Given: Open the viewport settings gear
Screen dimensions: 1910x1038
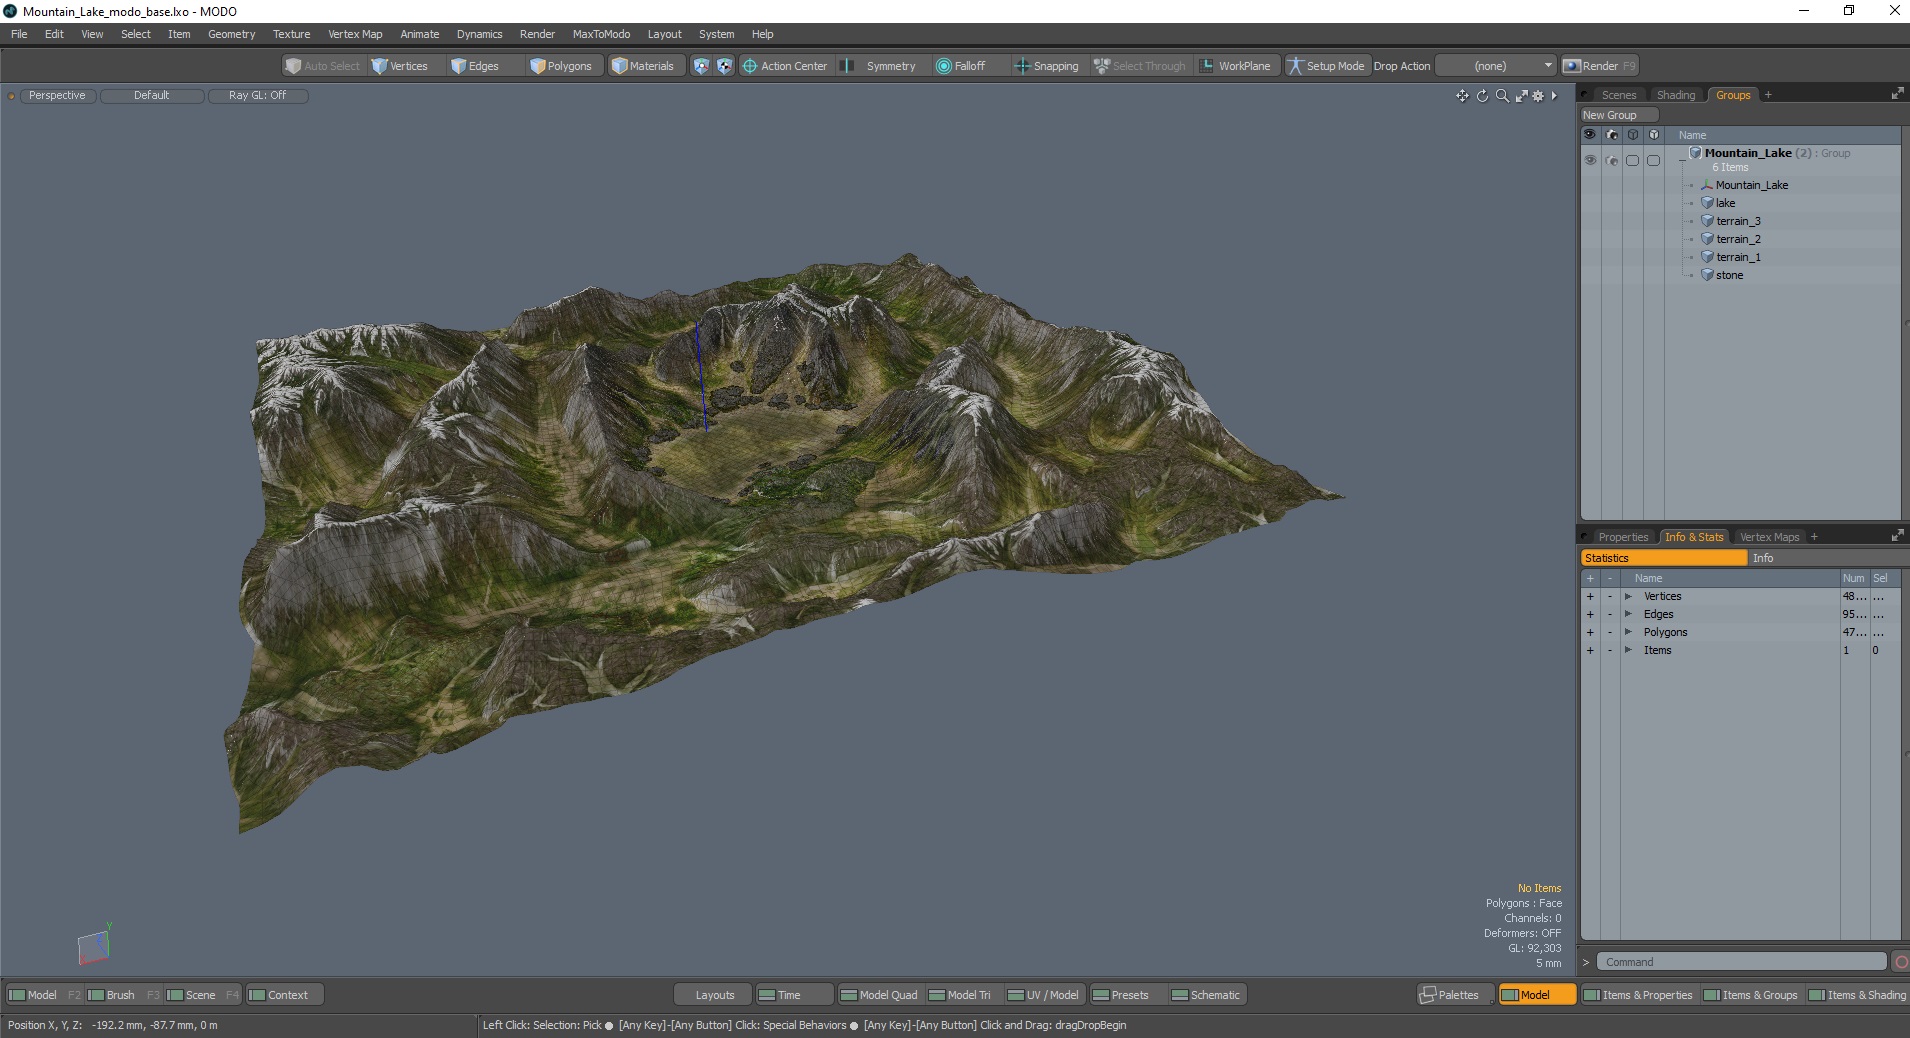Looking at the screenshot, I should click(x=1538, y=96).
